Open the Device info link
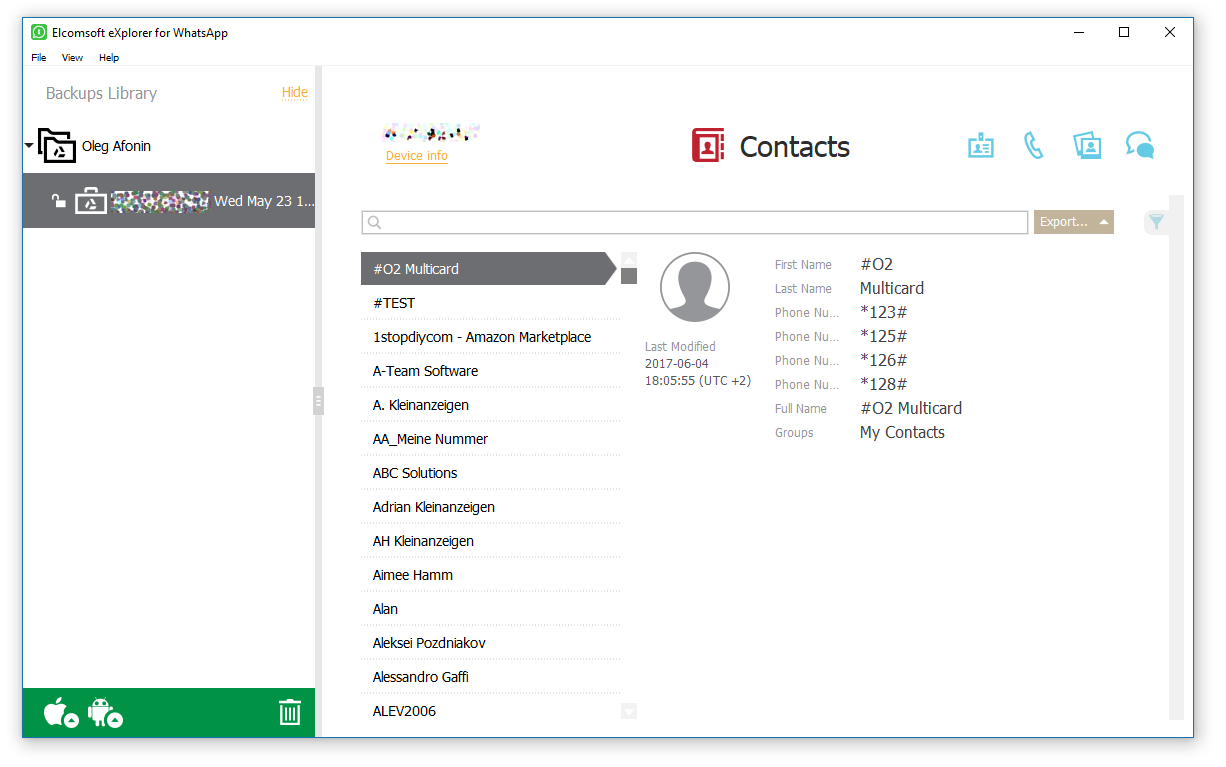The width and height of the screenshot is (1226, 767). coord(417,156)
